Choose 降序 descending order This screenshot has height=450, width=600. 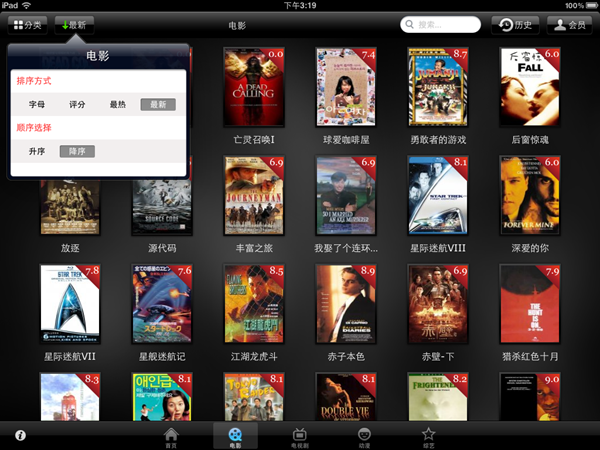[77, 152]
